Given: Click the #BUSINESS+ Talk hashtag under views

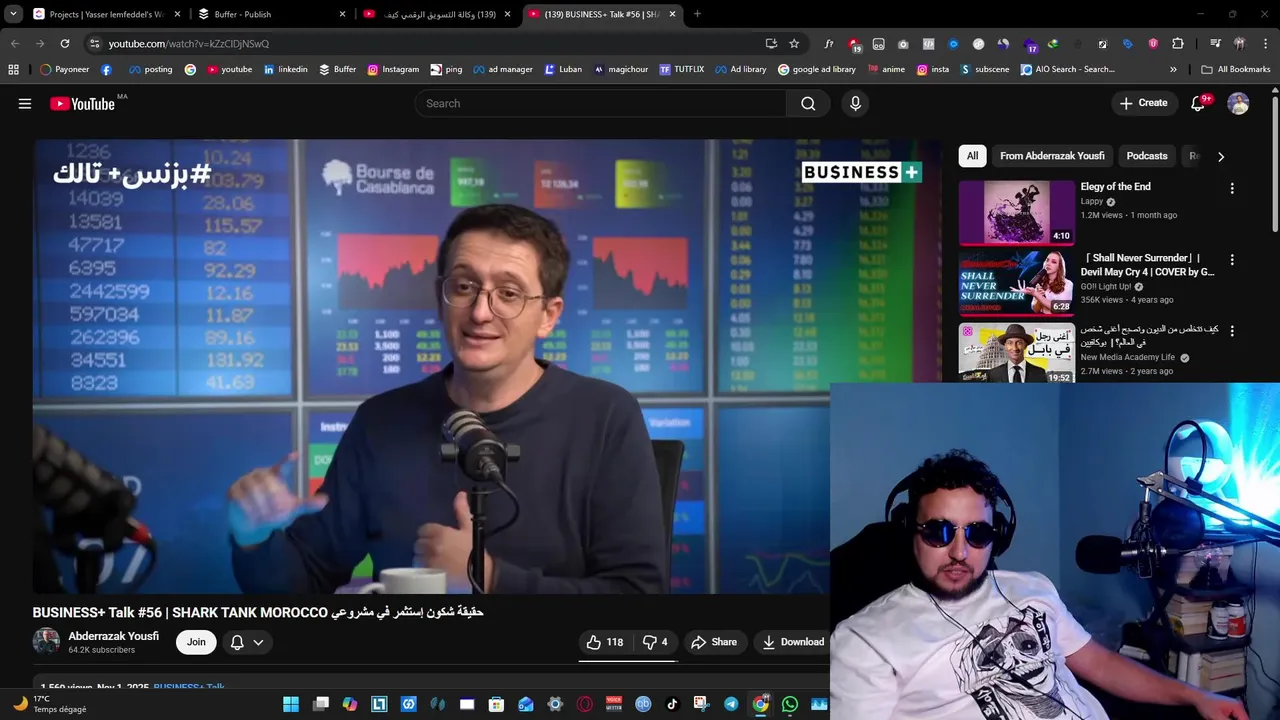Looking at the screenshot, I should (x=189, y=687).
